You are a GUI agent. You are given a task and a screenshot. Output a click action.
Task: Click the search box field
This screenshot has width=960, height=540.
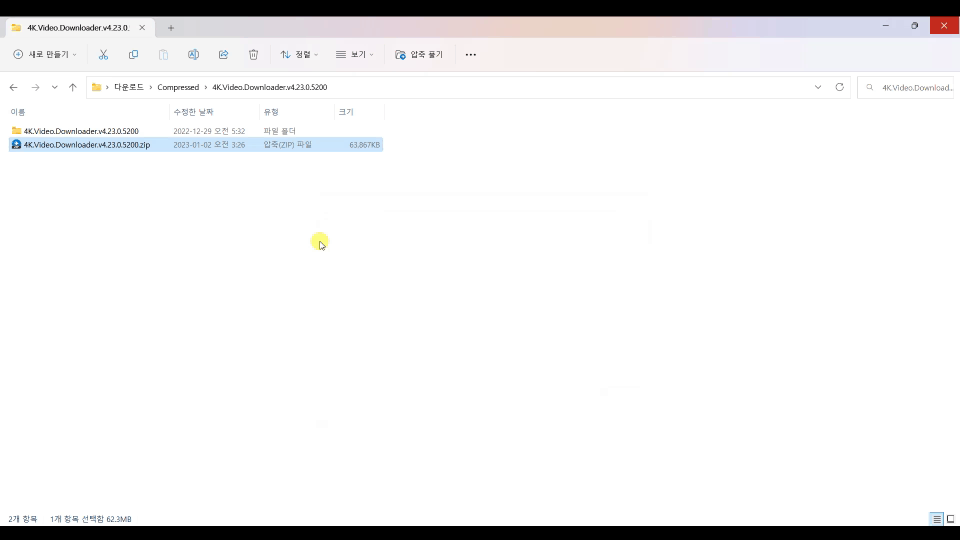[906, 88]
